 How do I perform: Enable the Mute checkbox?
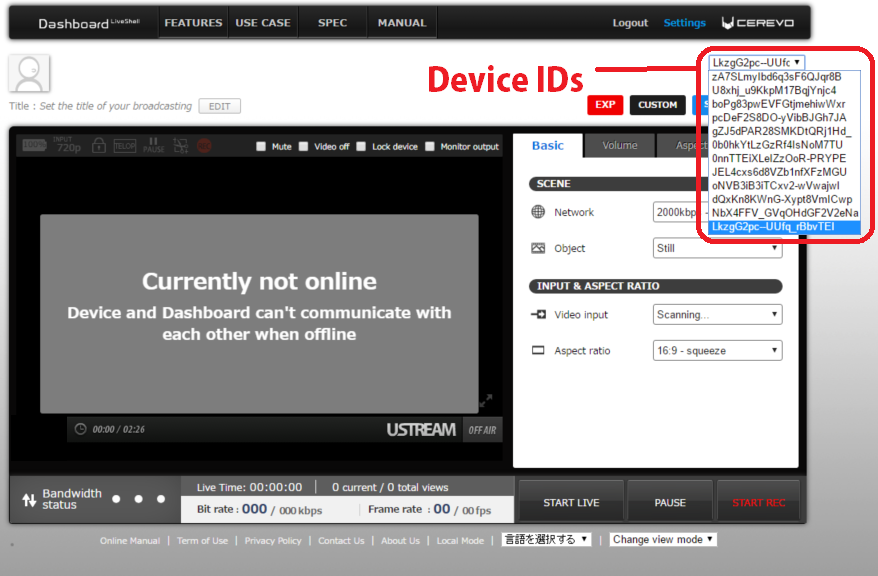tap(261, 146)
